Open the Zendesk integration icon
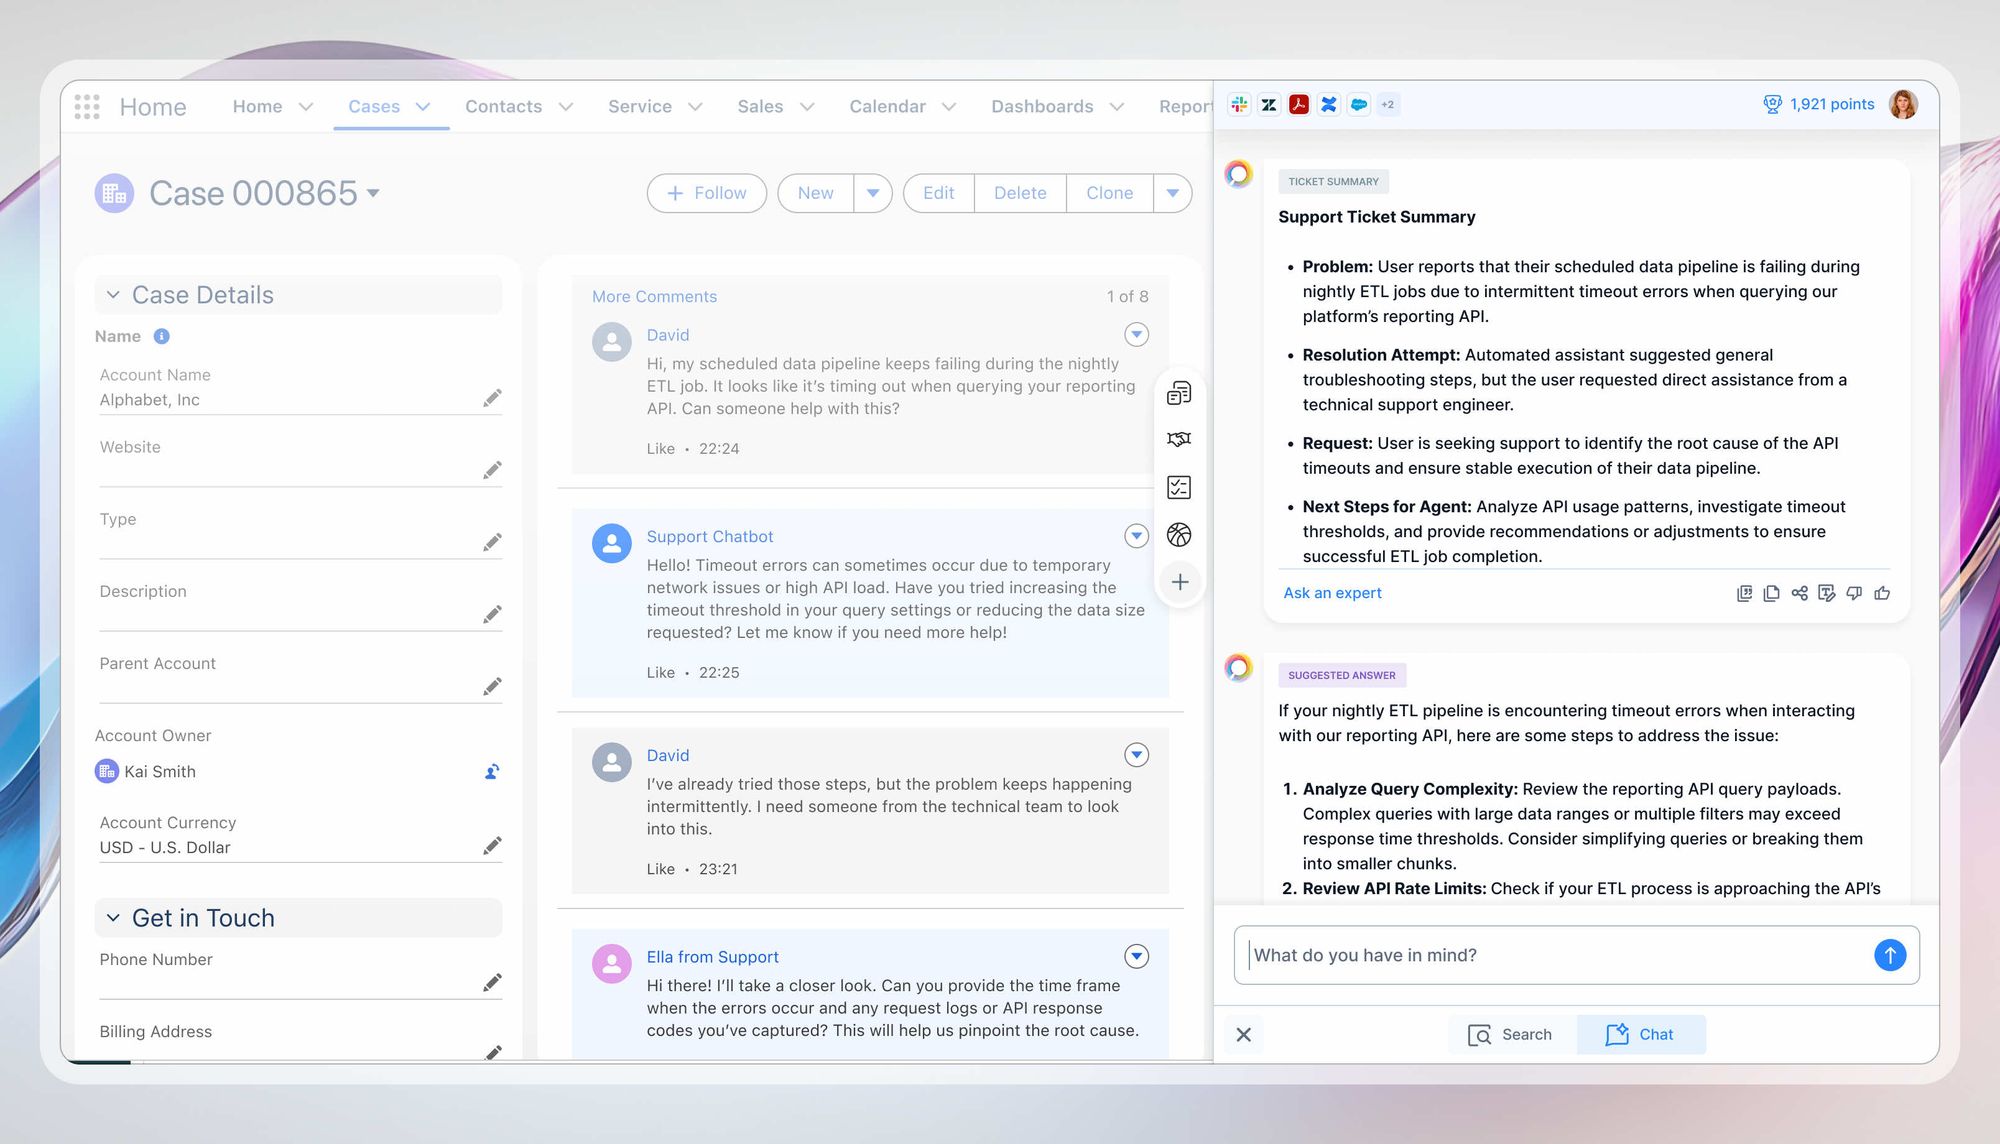 [x=1269, y=104]
